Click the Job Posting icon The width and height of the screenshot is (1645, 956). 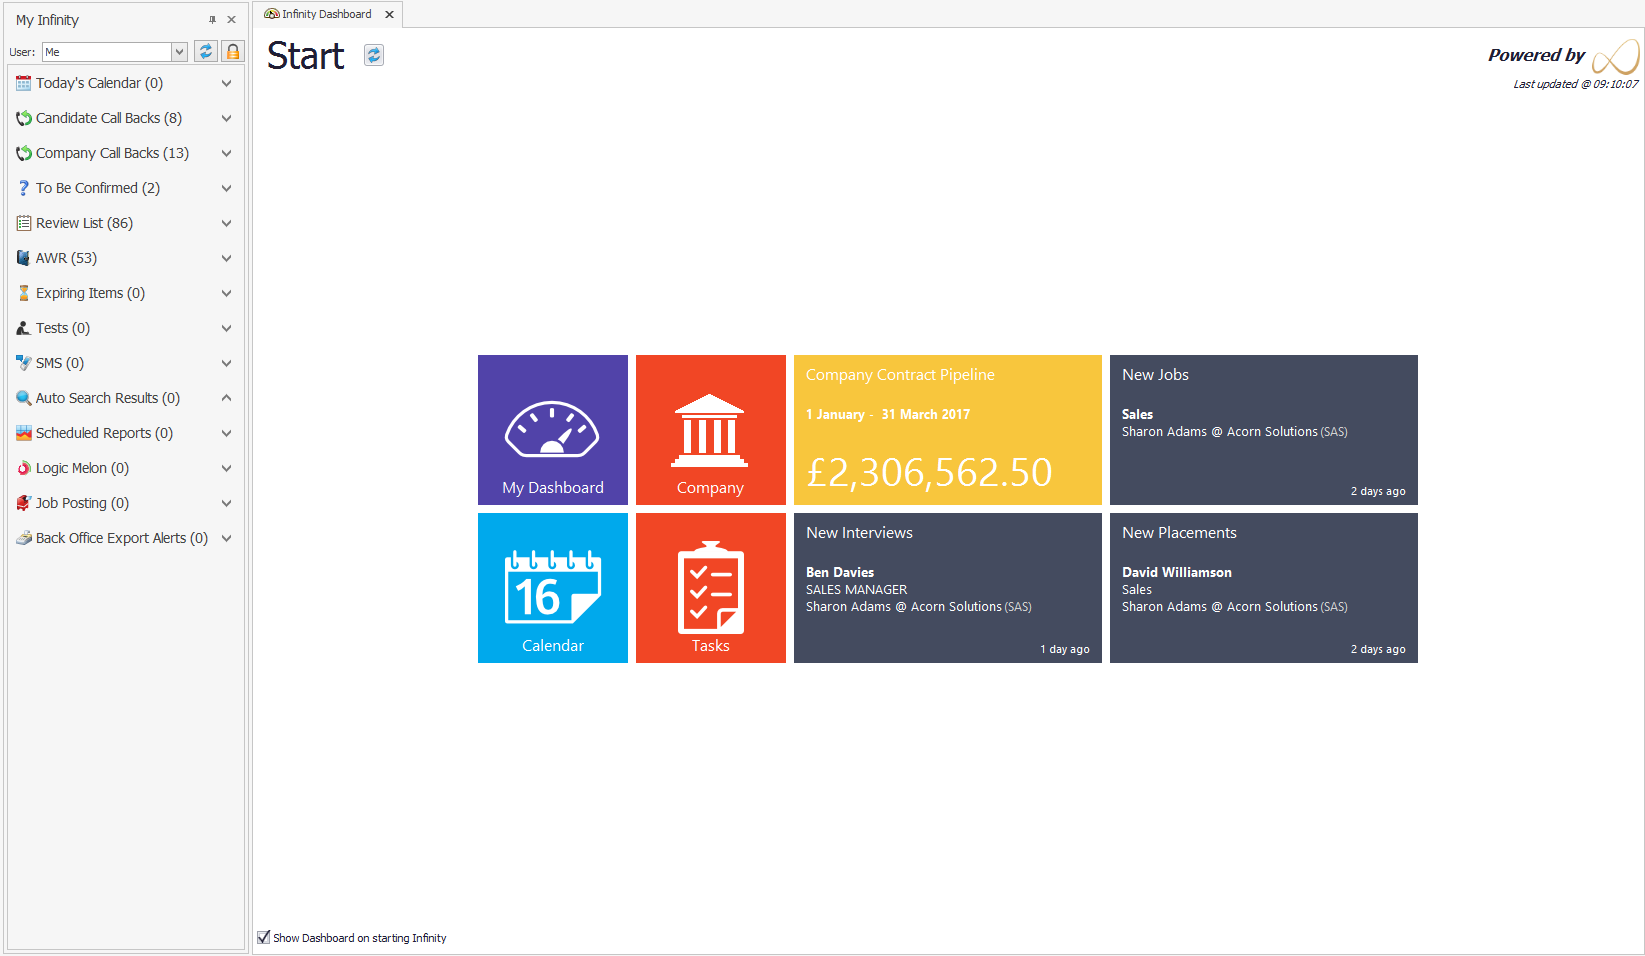[24, 503]
